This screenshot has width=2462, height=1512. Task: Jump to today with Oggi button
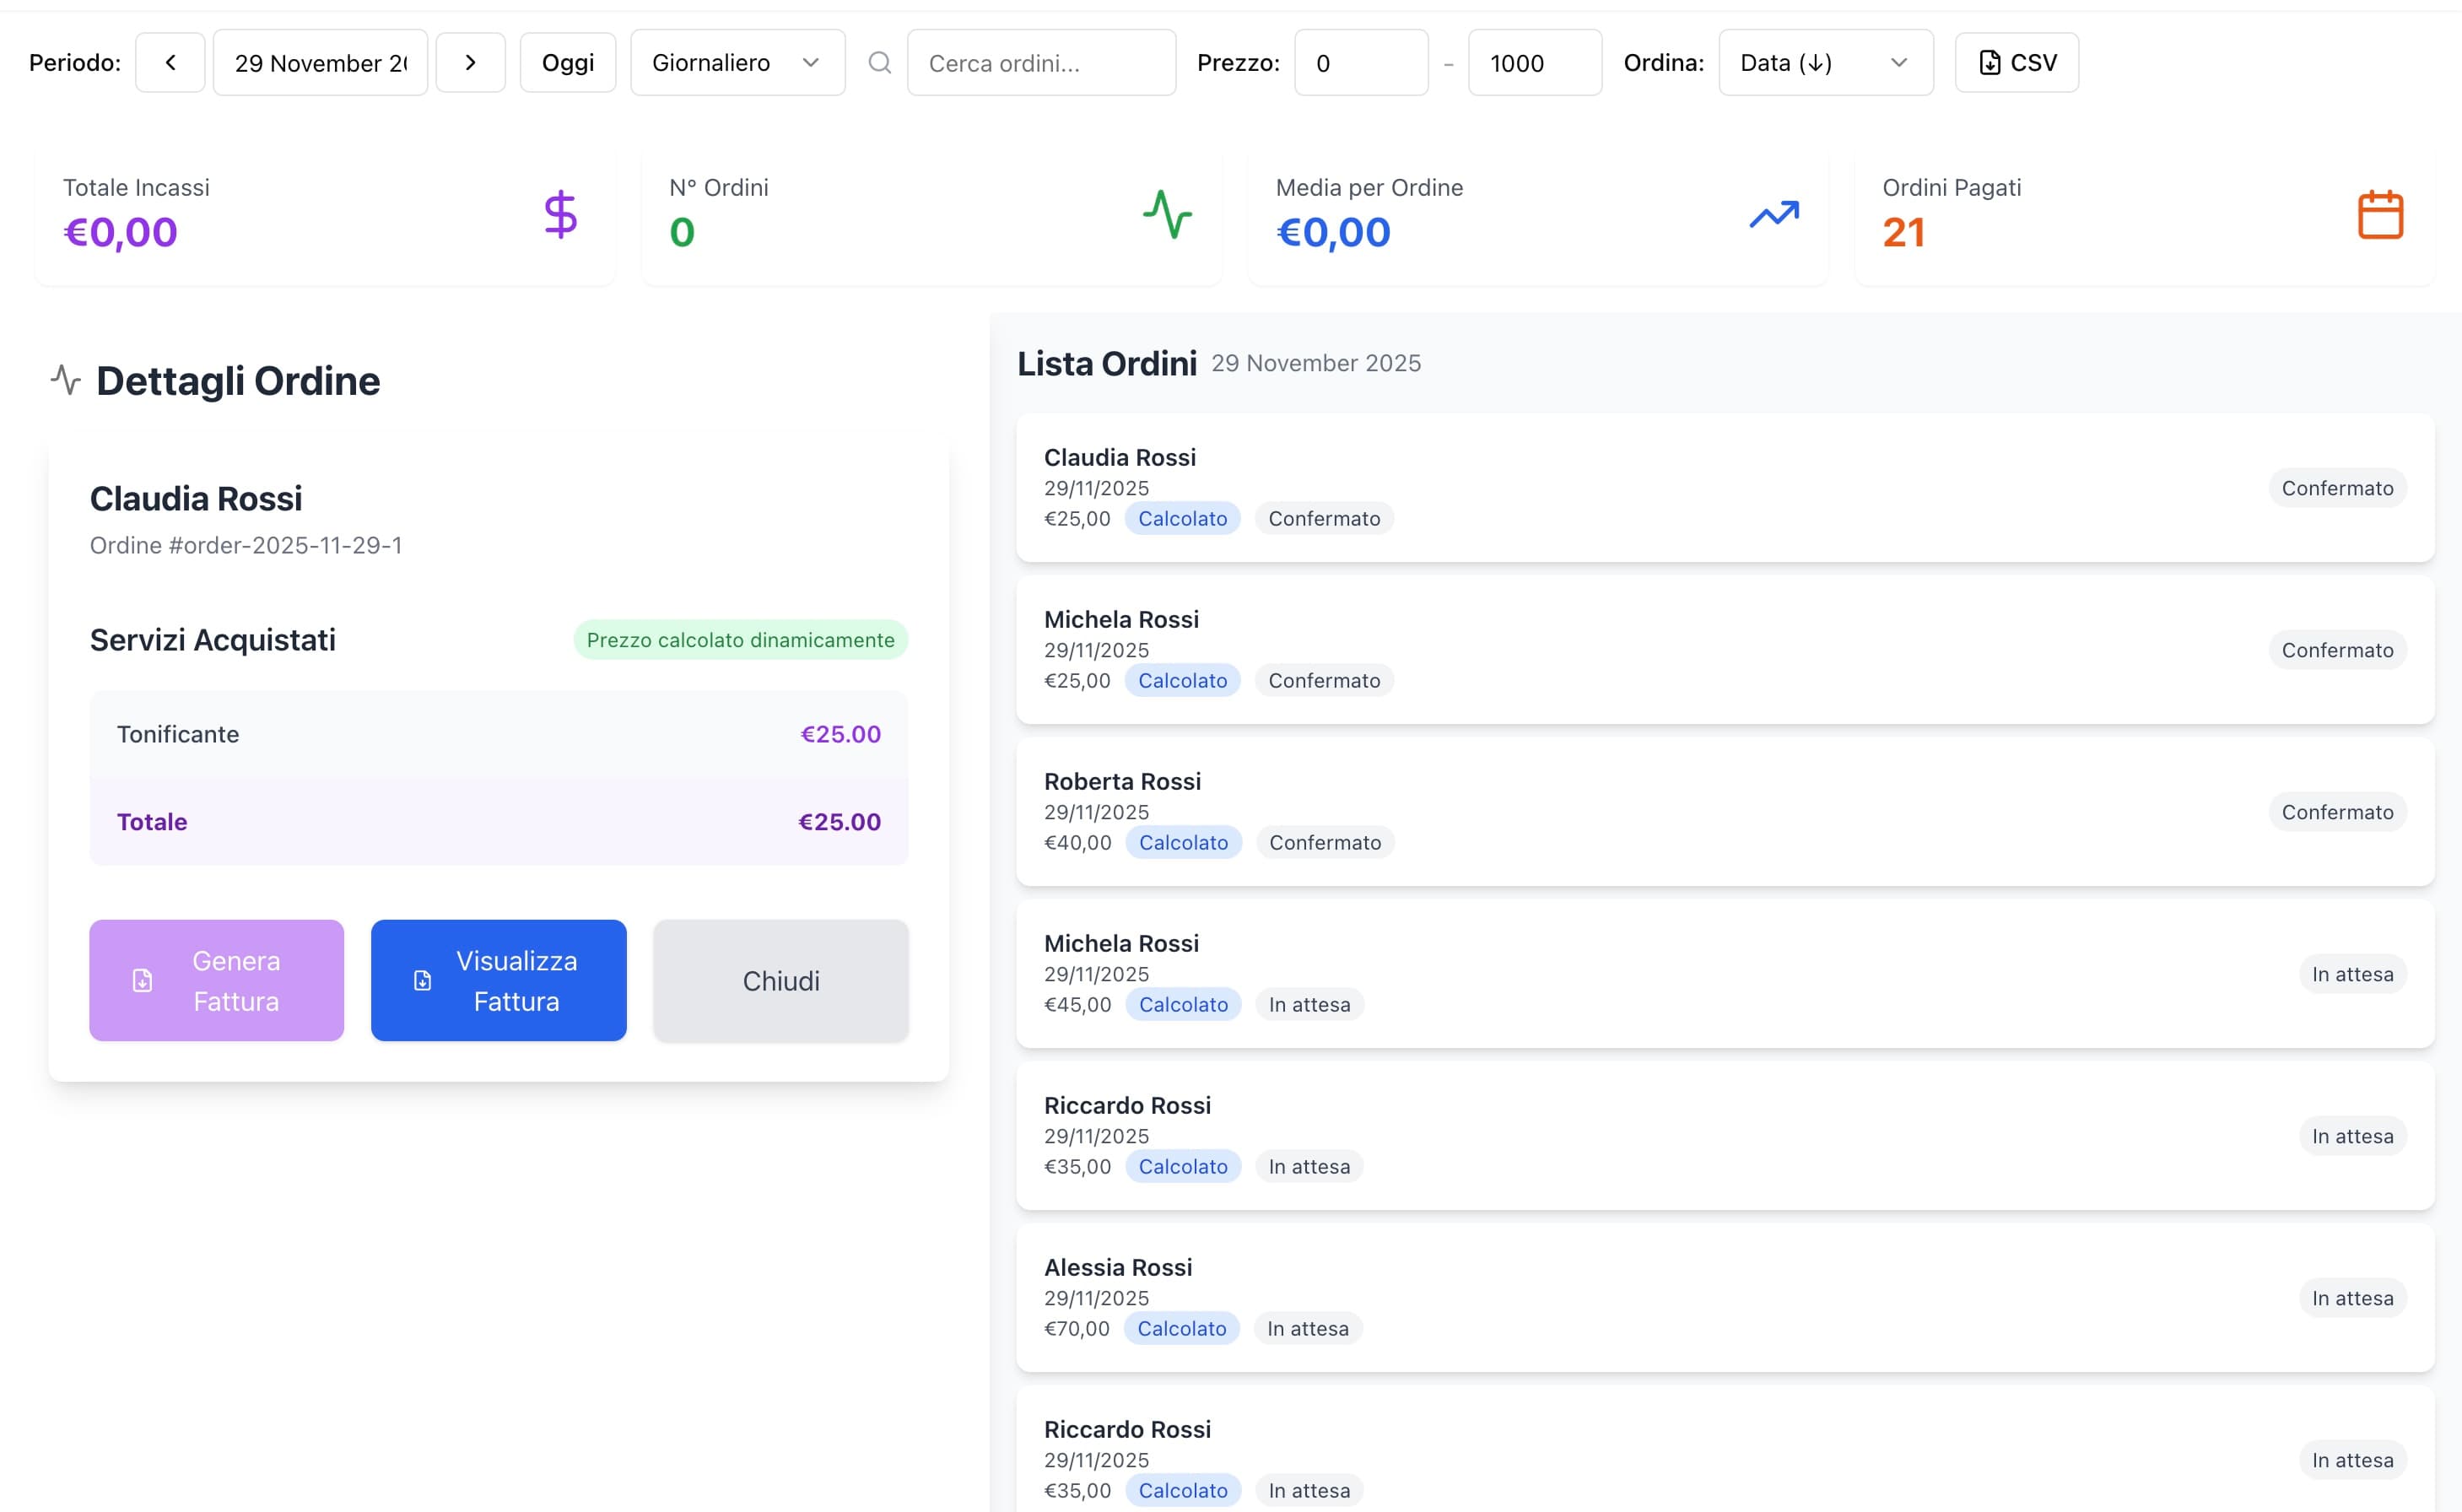click(567, 63)
